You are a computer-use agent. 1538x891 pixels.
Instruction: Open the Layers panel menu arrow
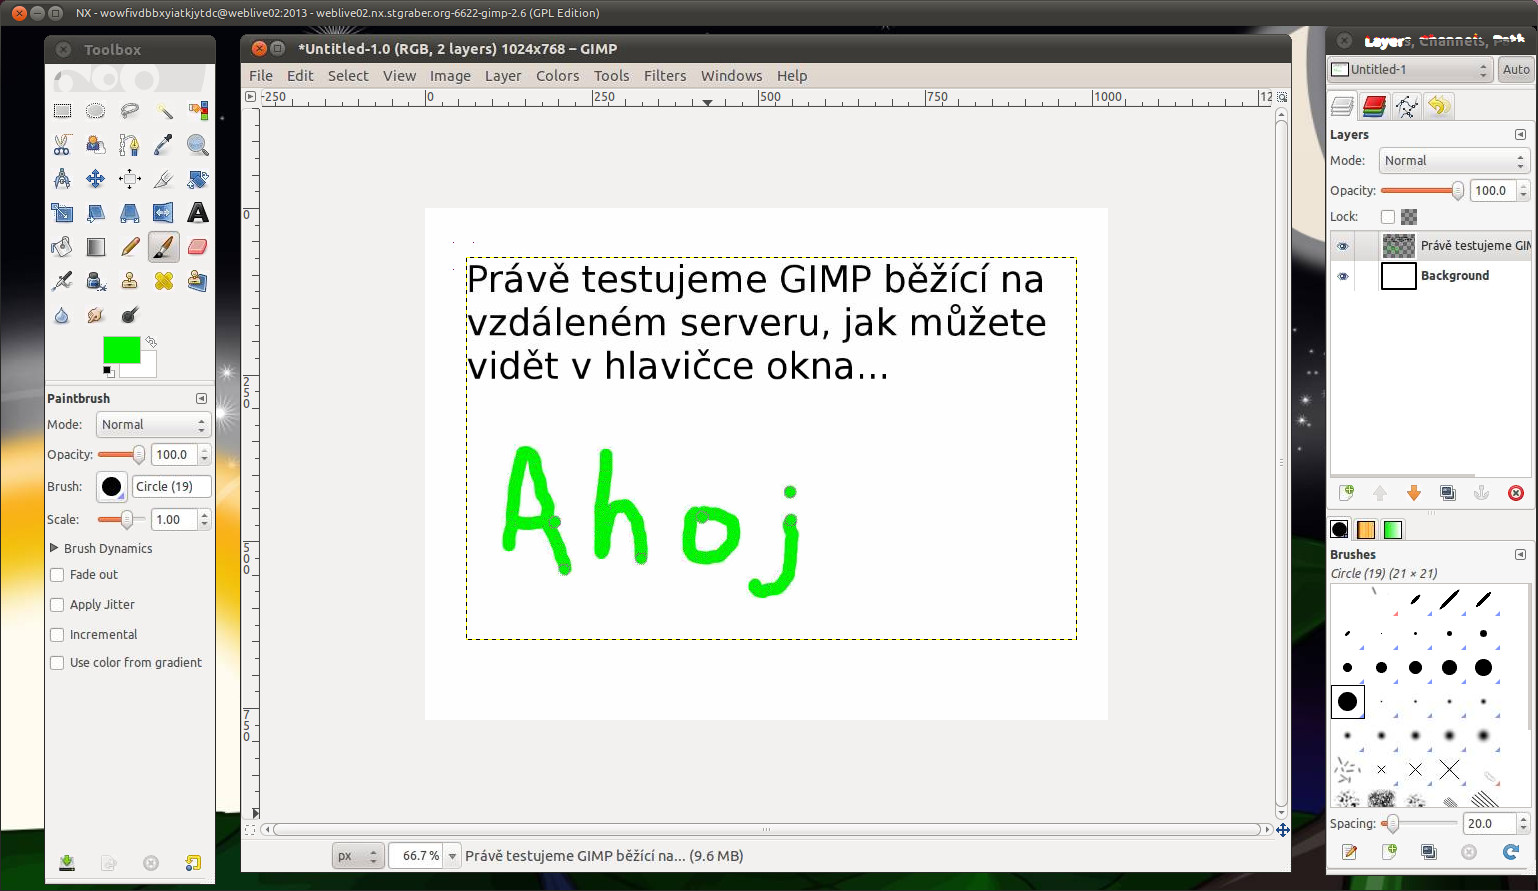click(x=1520, y=134)
